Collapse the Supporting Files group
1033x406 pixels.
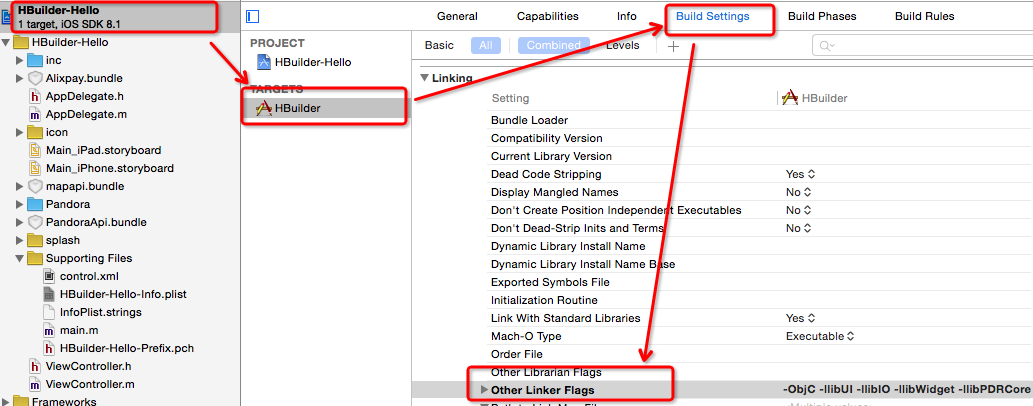pyautogui.click(x=20, y=258)
